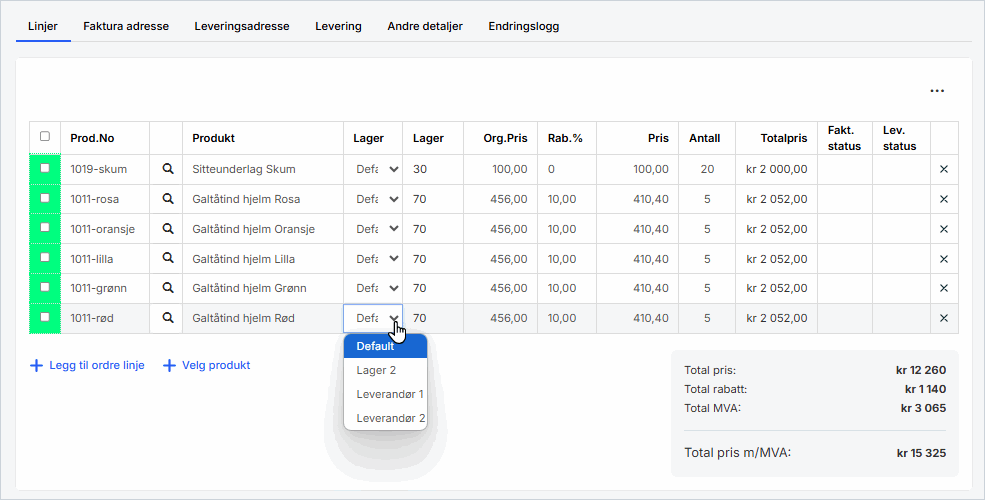Open Lager dropdown for Galtåtind hjelm Lilla
Viewport: 985px width, 500px height.
(x=377, y=259)
